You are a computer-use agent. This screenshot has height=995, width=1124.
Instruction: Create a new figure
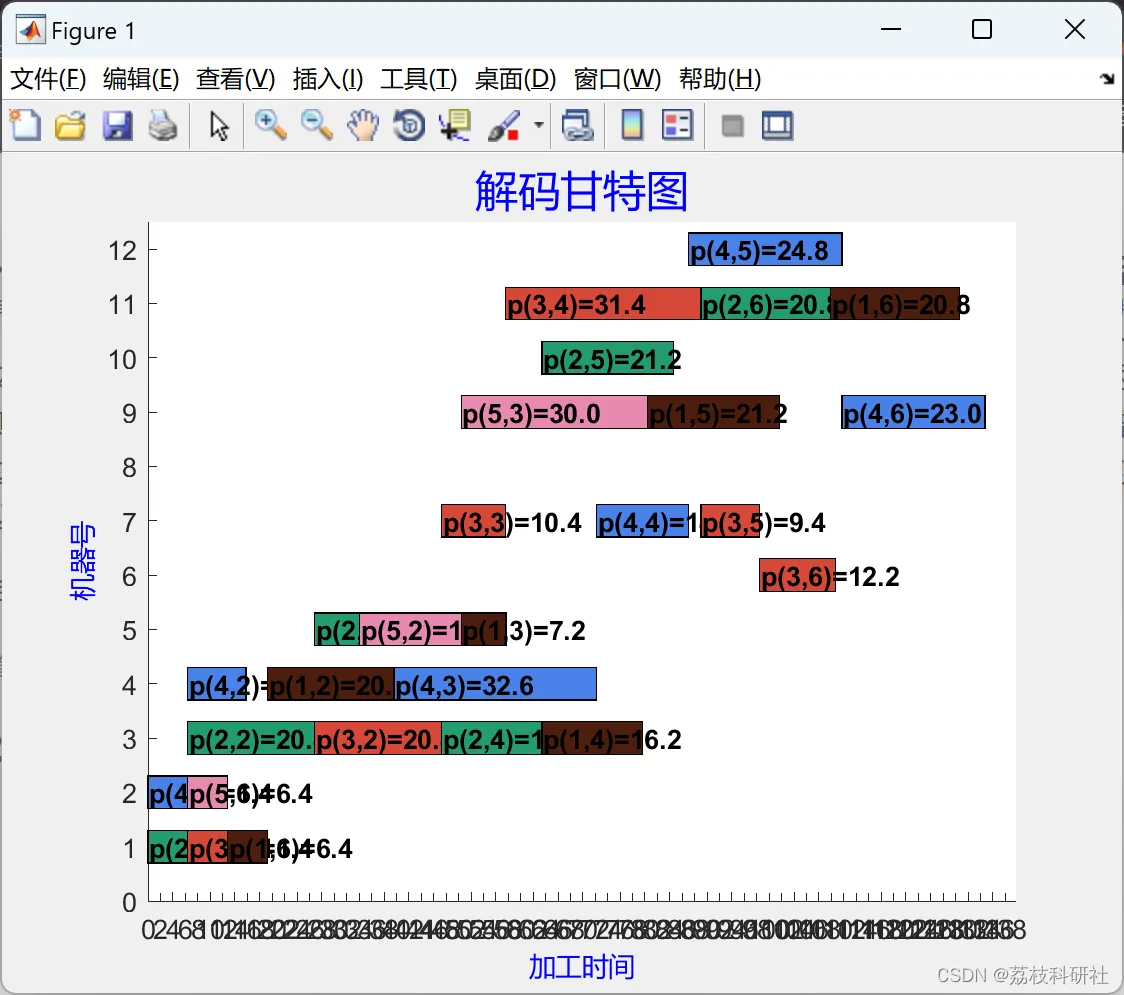tap(25, 125)
